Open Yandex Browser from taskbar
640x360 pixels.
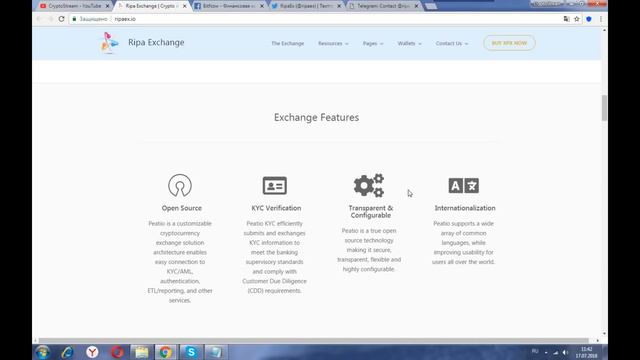92,352
